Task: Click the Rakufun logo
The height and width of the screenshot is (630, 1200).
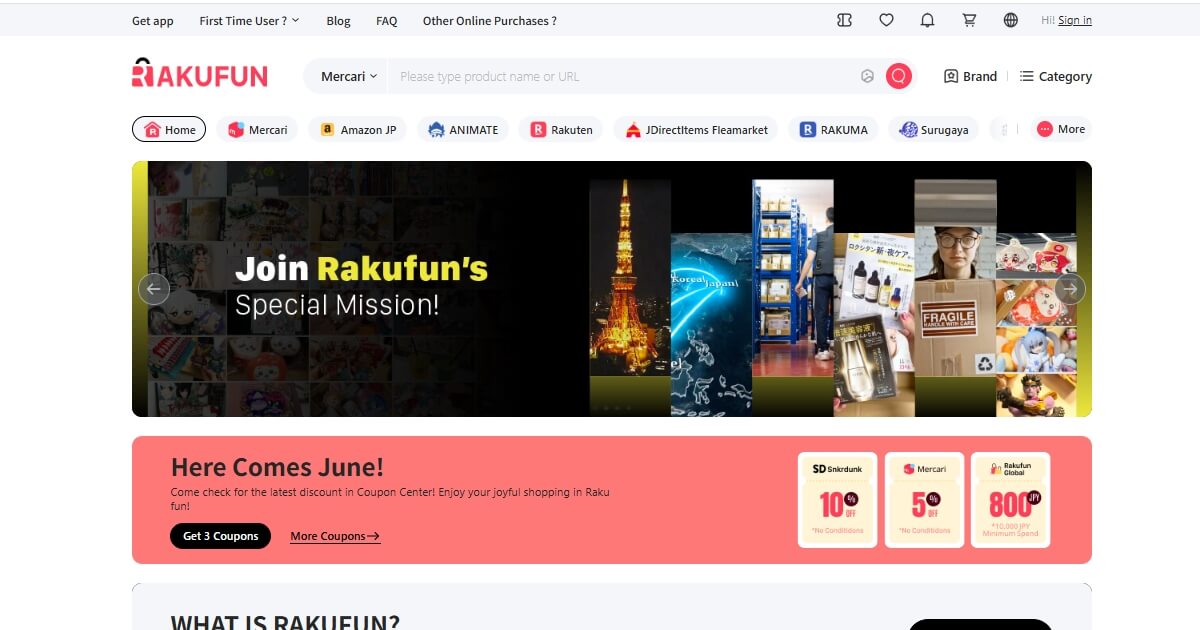Action: pos(200,73)
